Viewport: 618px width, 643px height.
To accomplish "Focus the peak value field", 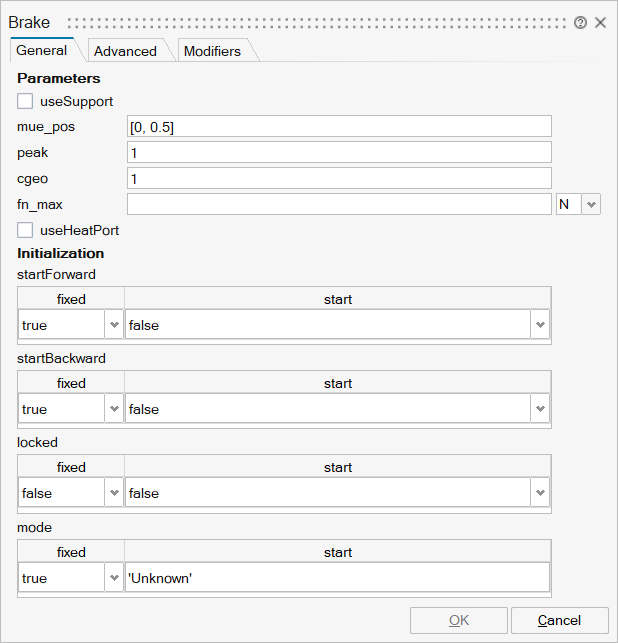I will 339,152.
